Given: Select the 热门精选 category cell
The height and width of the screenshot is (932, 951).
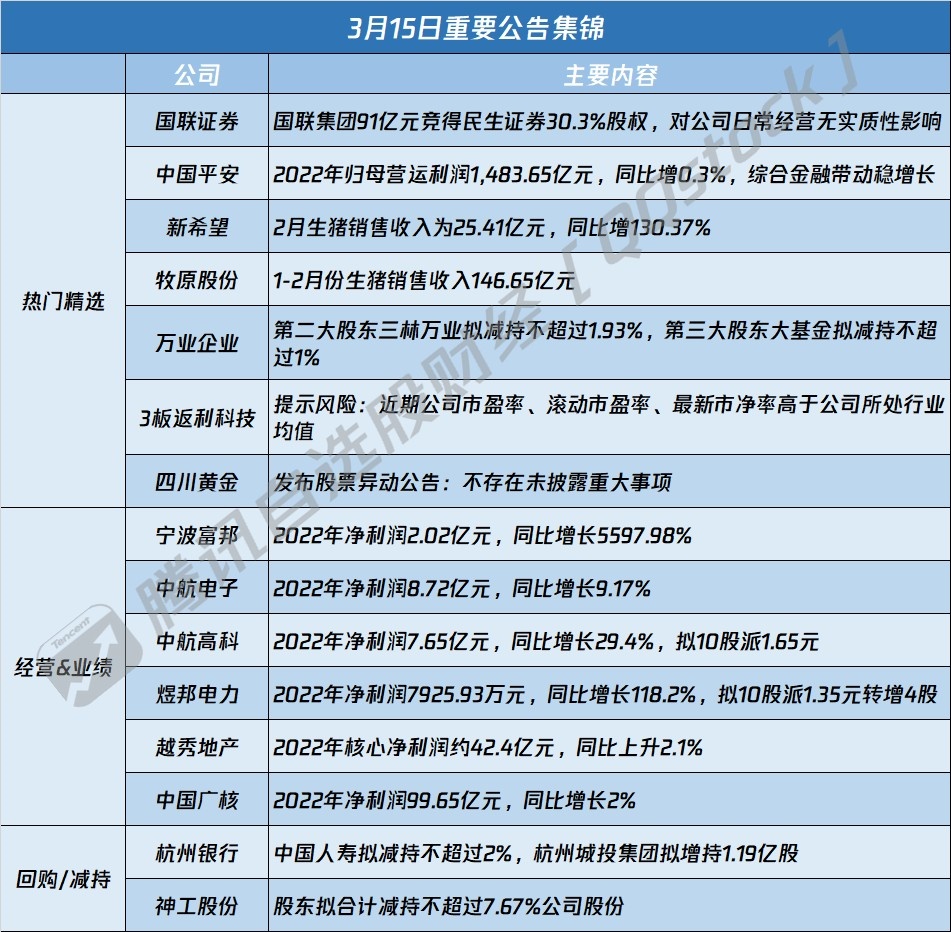Looking at the screenshot, I should click(63, 301).
